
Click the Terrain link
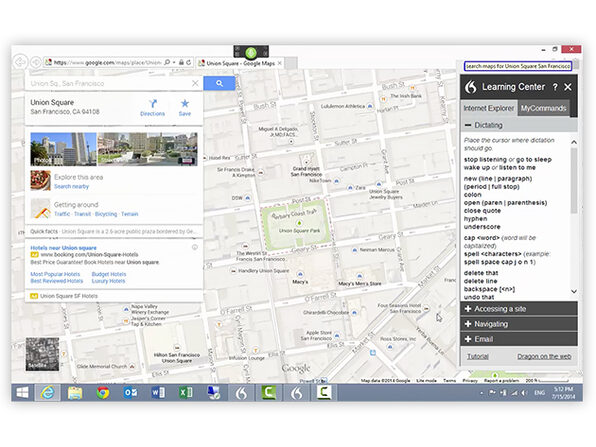[130, 214]
